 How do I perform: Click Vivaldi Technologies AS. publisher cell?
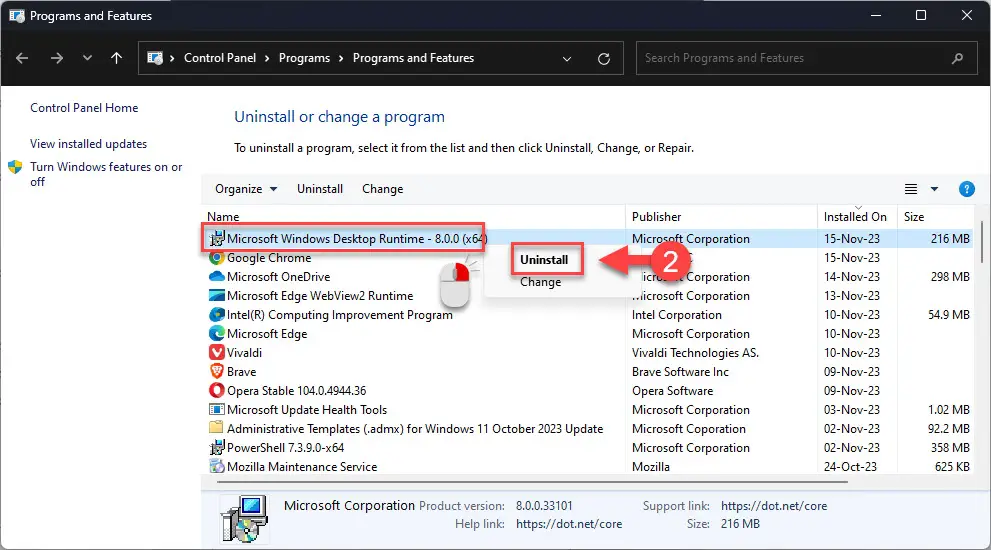click(695, 353)
